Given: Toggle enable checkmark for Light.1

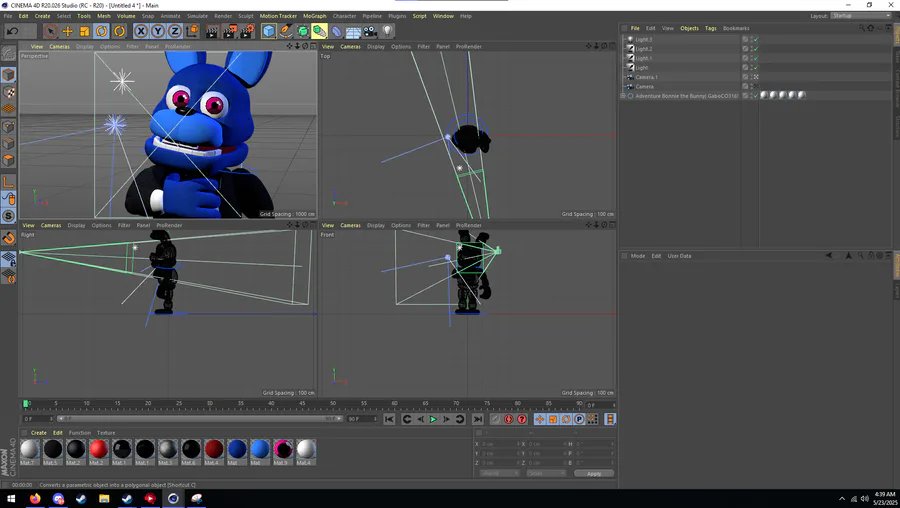Looking at the screenshot, I should point(756,58).
